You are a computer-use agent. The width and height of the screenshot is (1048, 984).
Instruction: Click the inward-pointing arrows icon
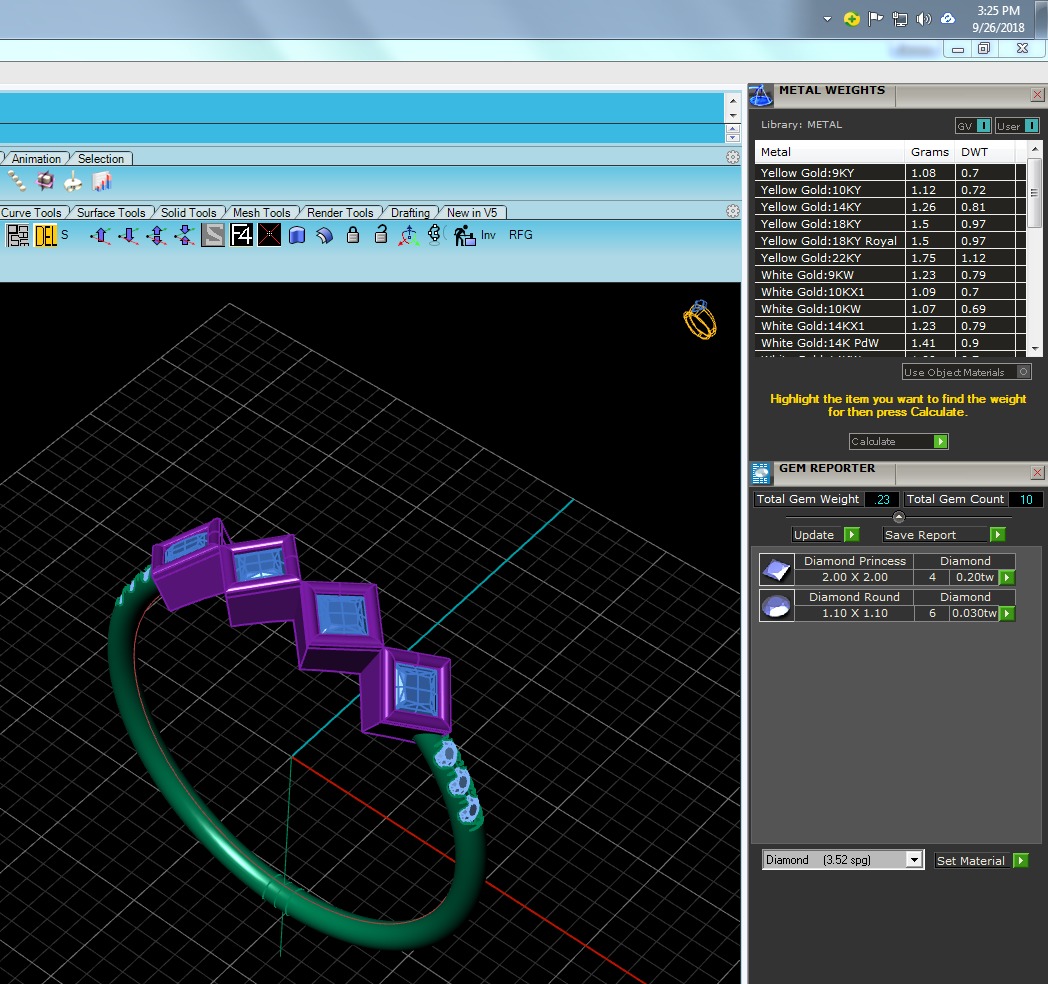tap(184, 235)
